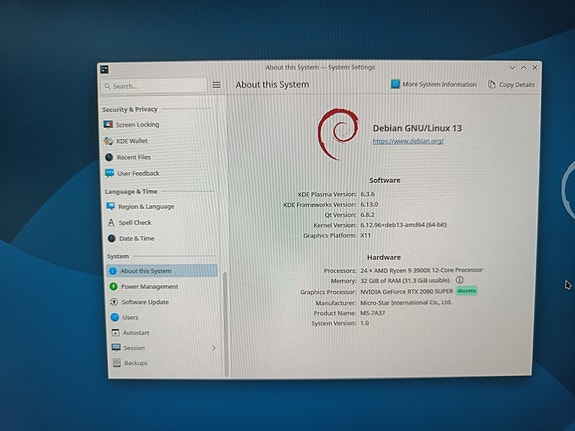Click the Autostart icon
The width and height of the screenshot is (575, 431).
(x=116, y=332)
